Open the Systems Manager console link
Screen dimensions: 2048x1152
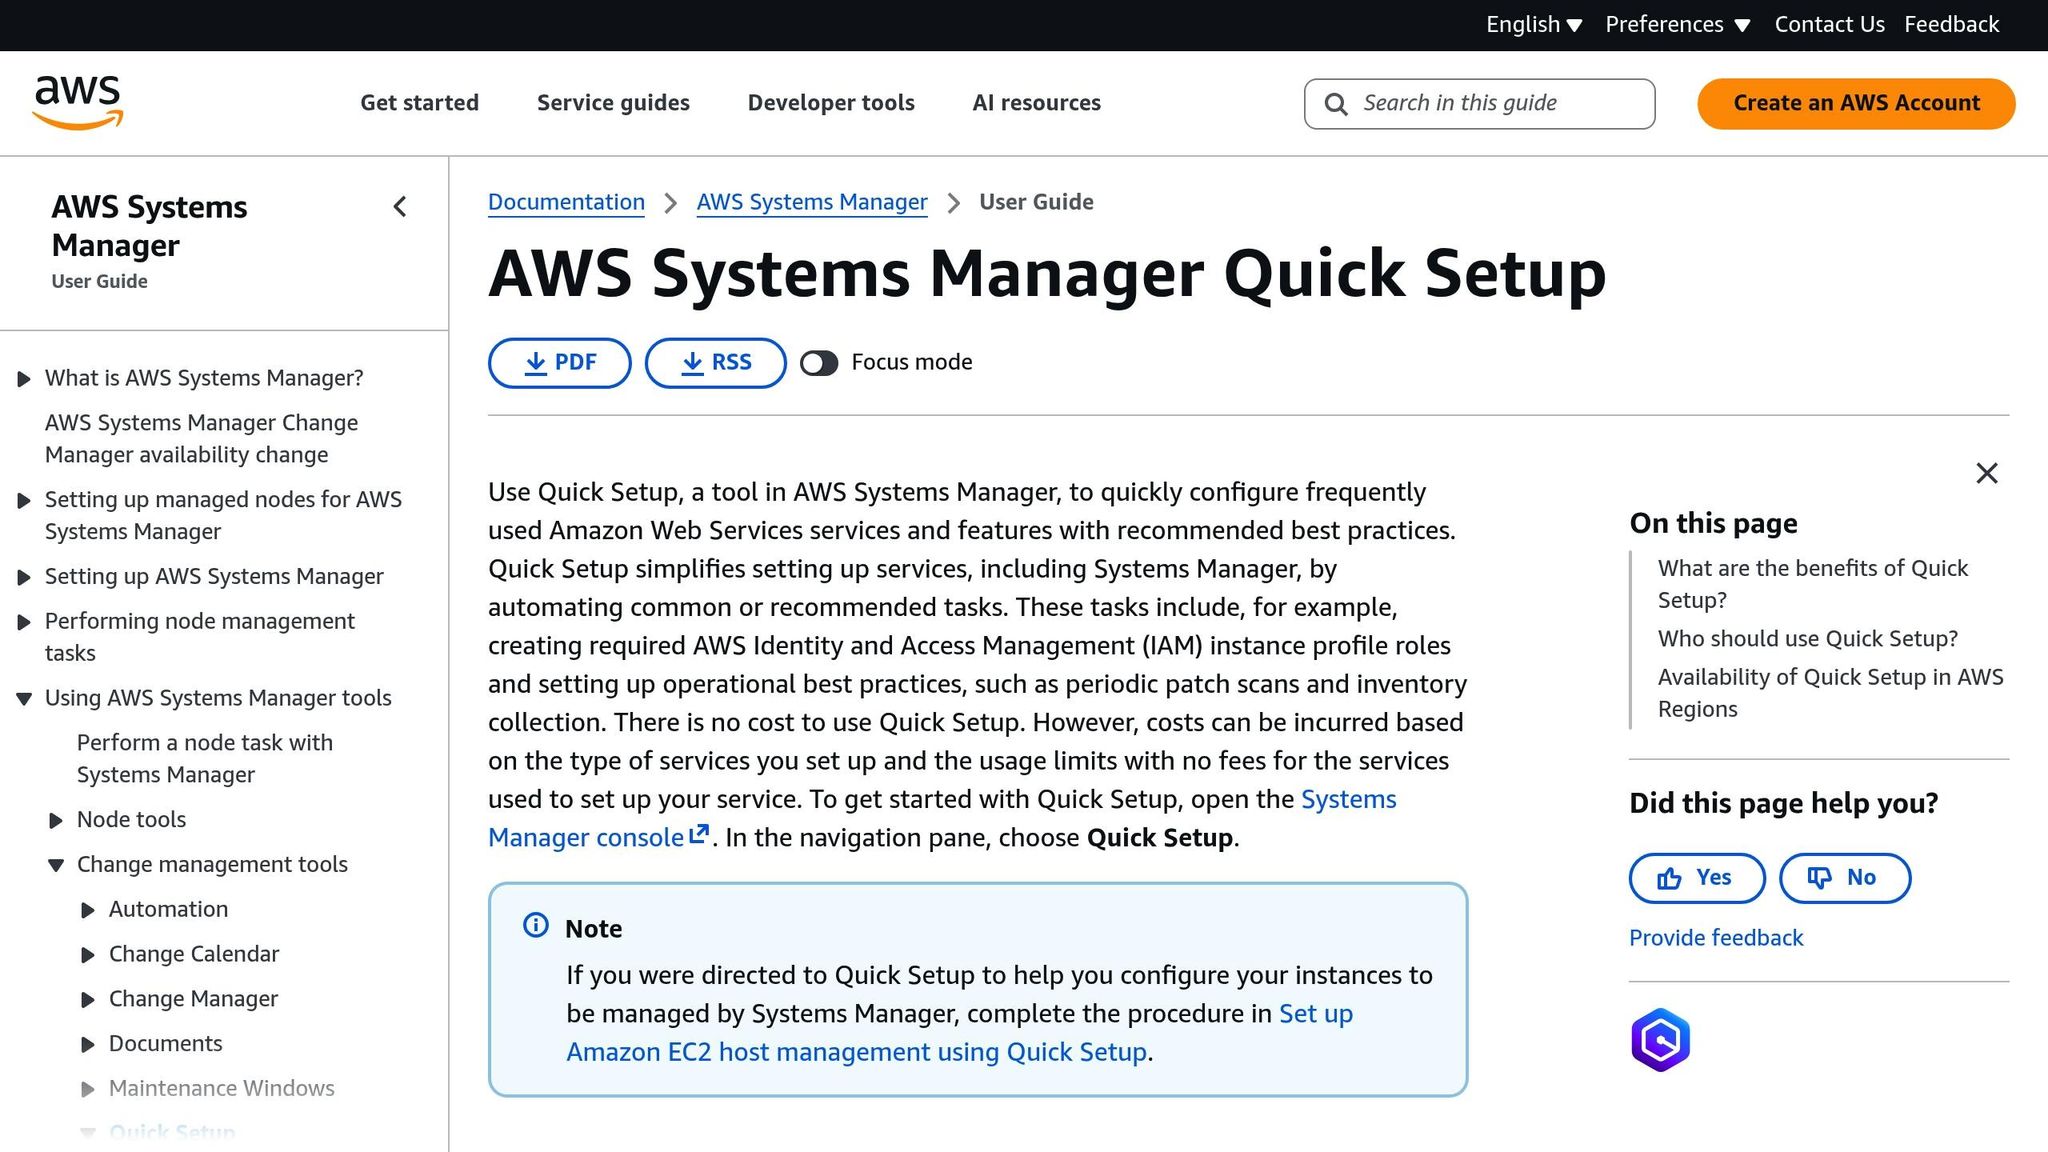[585, 838]
